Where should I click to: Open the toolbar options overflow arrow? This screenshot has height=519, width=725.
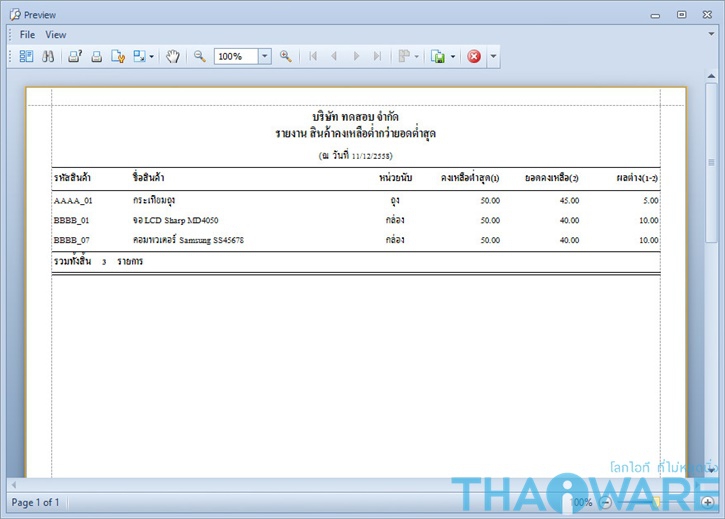pos(493,56)
